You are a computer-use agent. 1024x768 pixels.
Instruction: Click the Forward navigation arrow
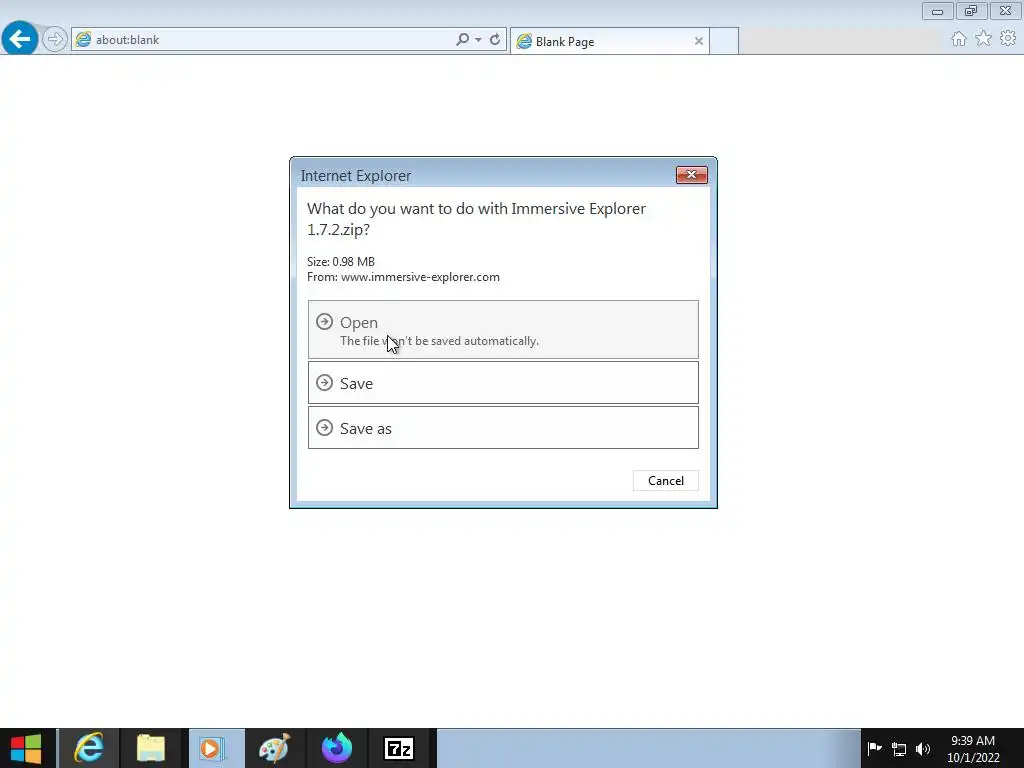coord(55,39)
